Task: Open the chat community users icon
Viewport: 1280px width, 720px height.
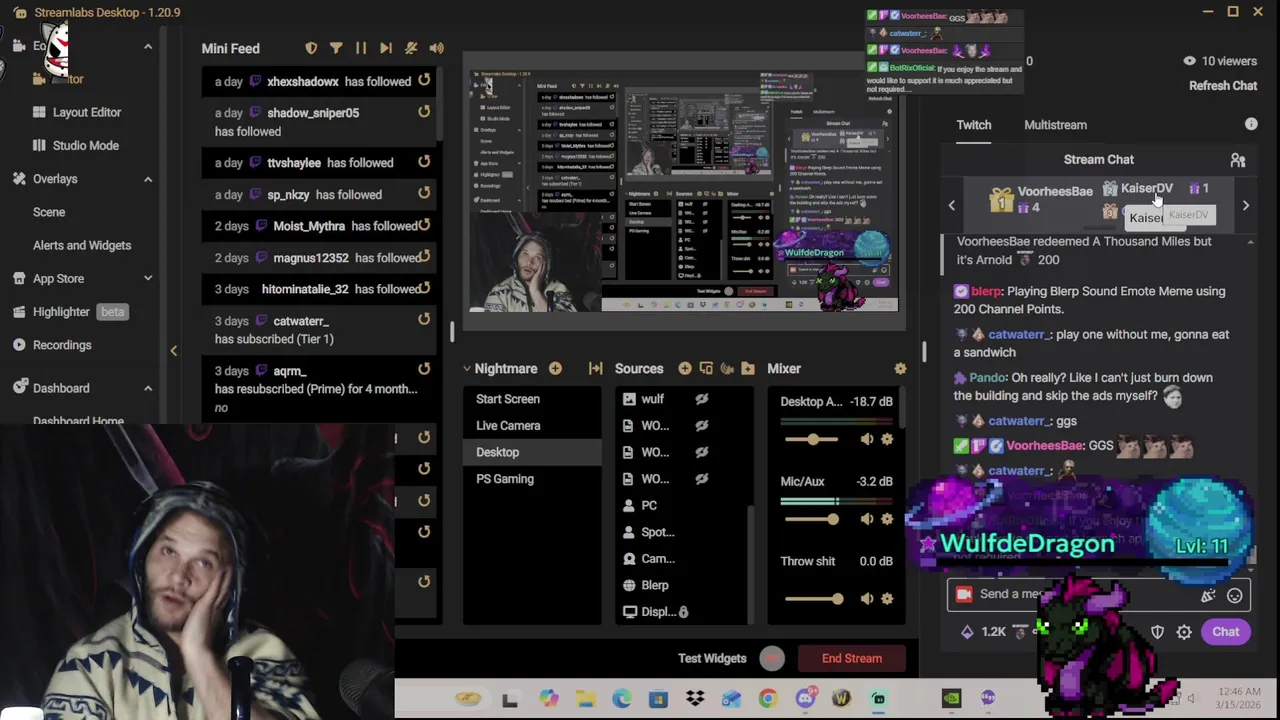Action: [x=1238, y=160]
